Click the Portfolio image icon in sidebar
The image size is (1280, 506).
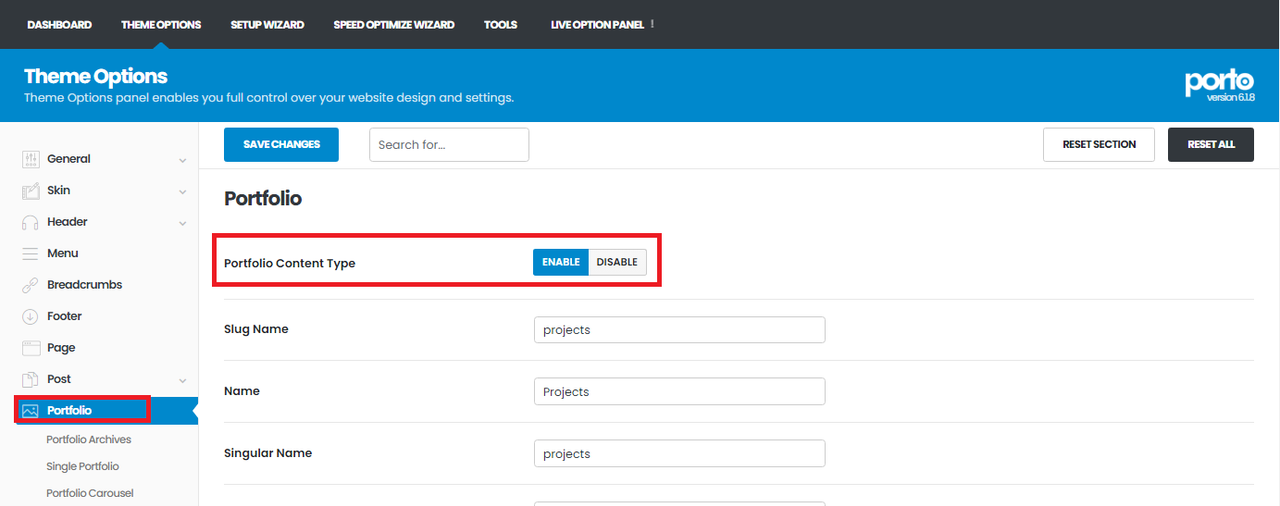tap(30, 411)
